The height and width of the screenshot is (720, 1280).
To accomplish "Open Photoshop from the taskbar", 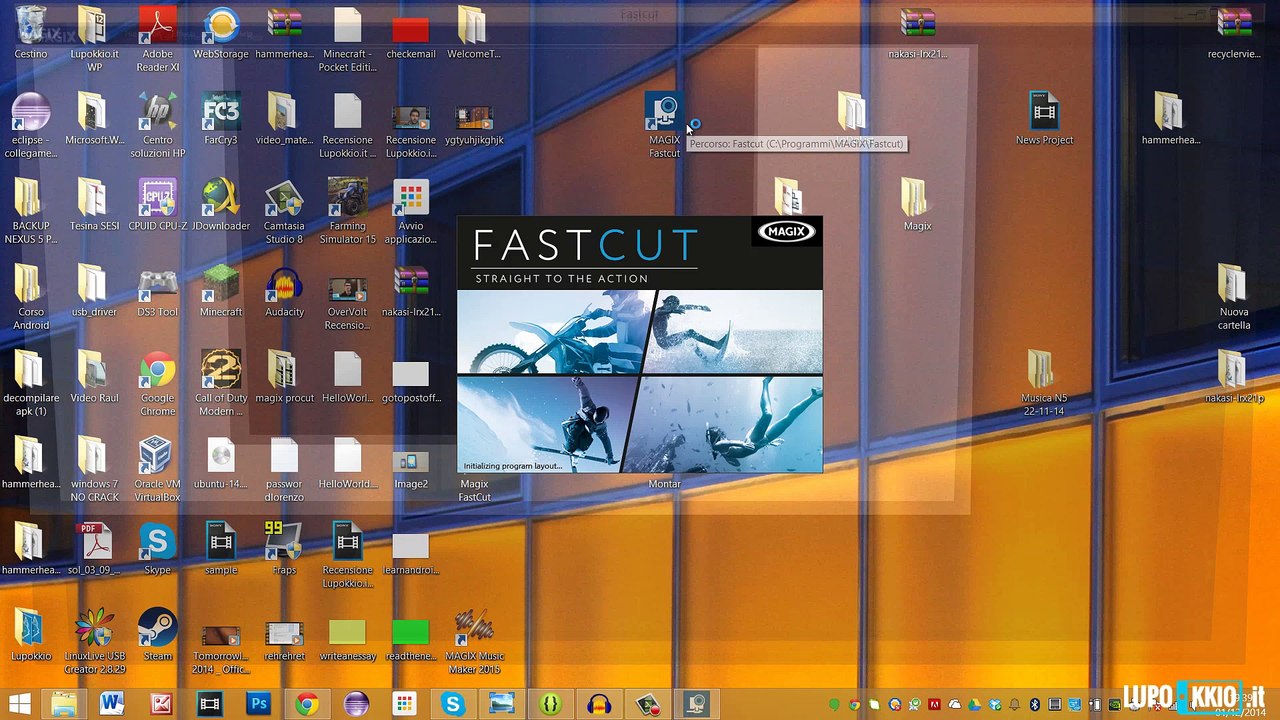I will pyautogui.click(x=258, y=704).
